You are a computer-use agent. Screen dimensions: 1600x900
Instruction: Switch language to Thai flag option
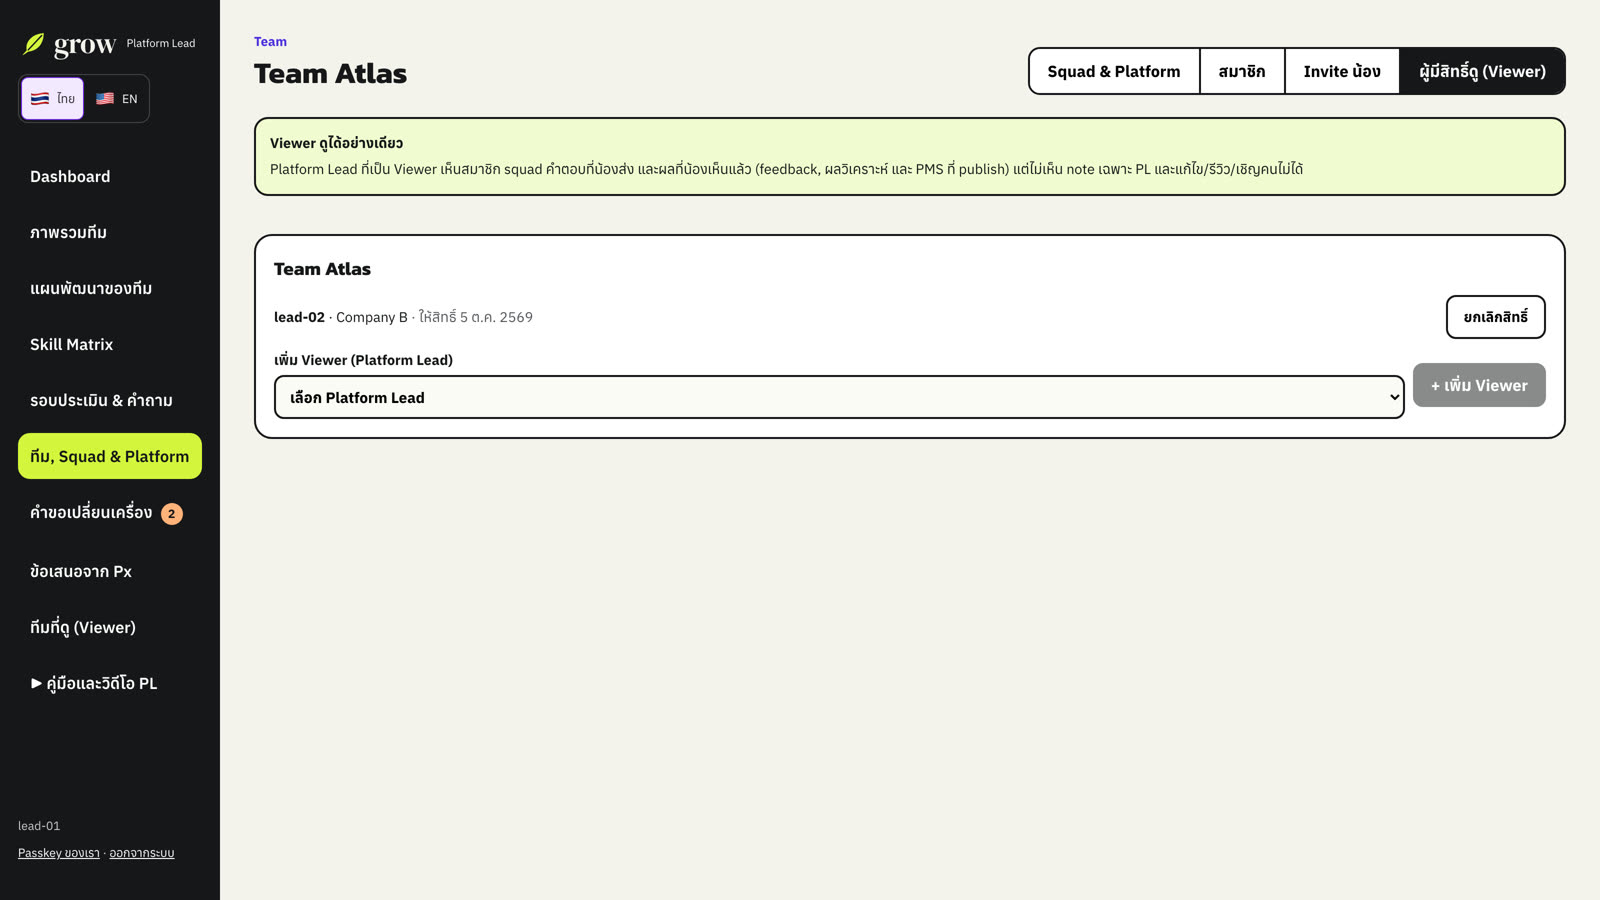click(x=53, y=98)
